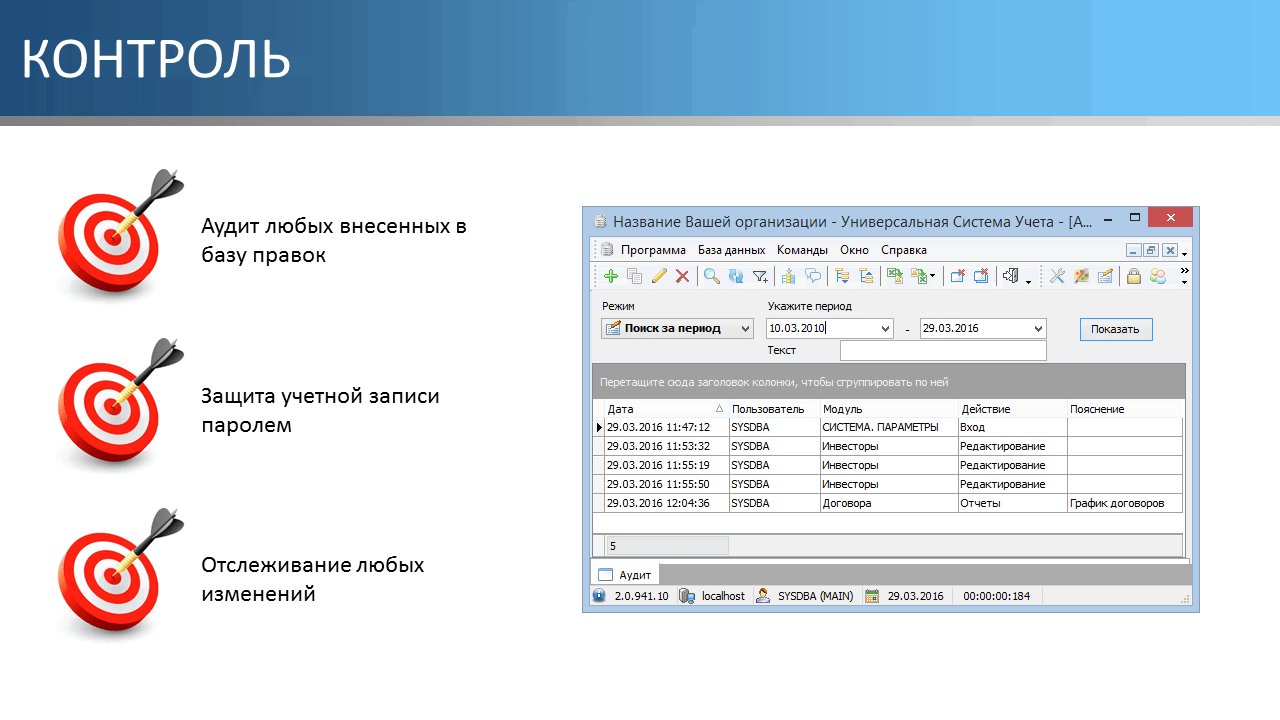Click the version info icon in status bar
This screenshot has height=720, width=1280.
(x=599, y=595)
